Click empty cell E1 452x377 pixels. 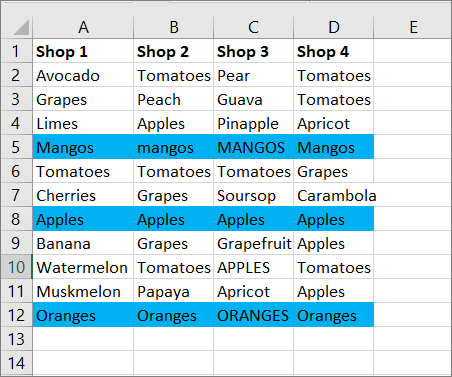point(413,51)
